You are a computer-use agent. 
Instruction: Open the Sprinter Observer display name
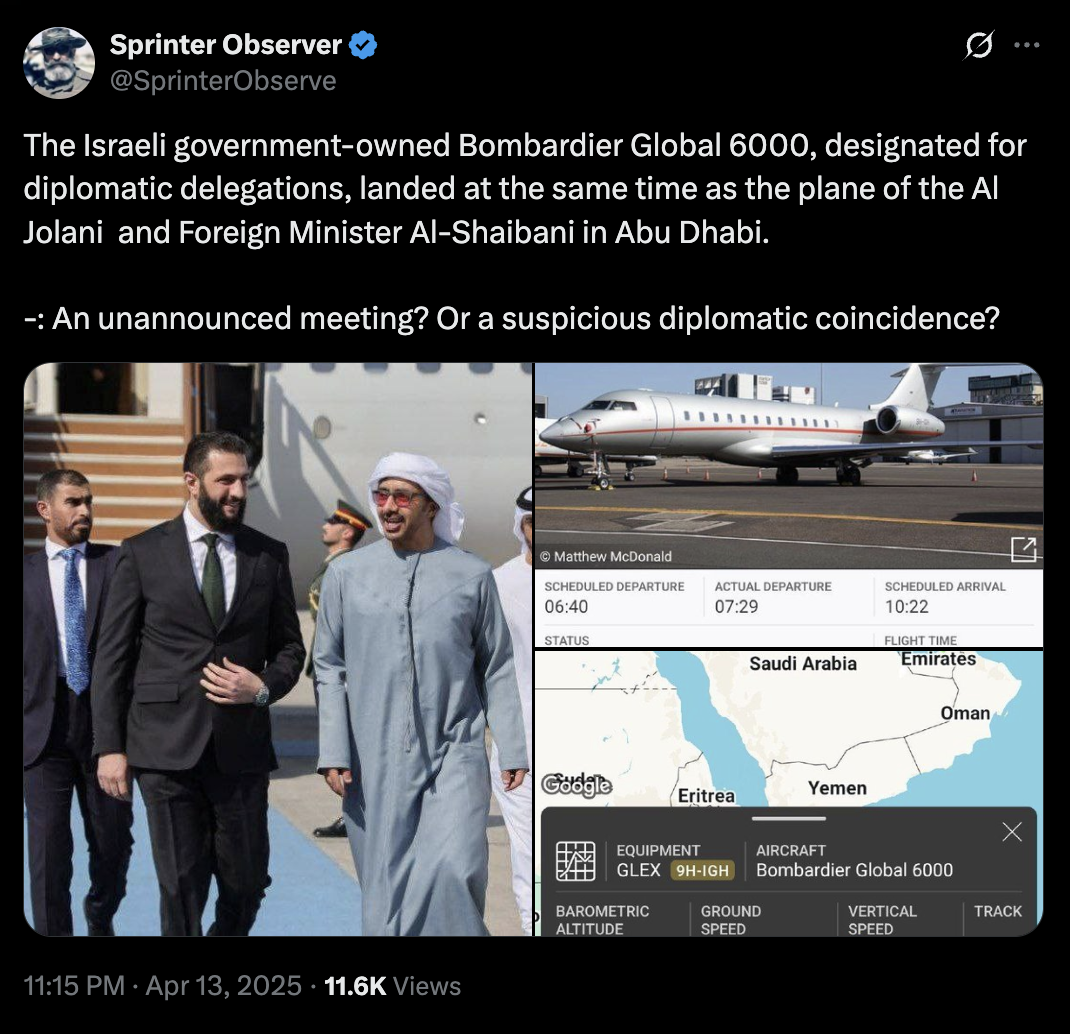[225, 45]
